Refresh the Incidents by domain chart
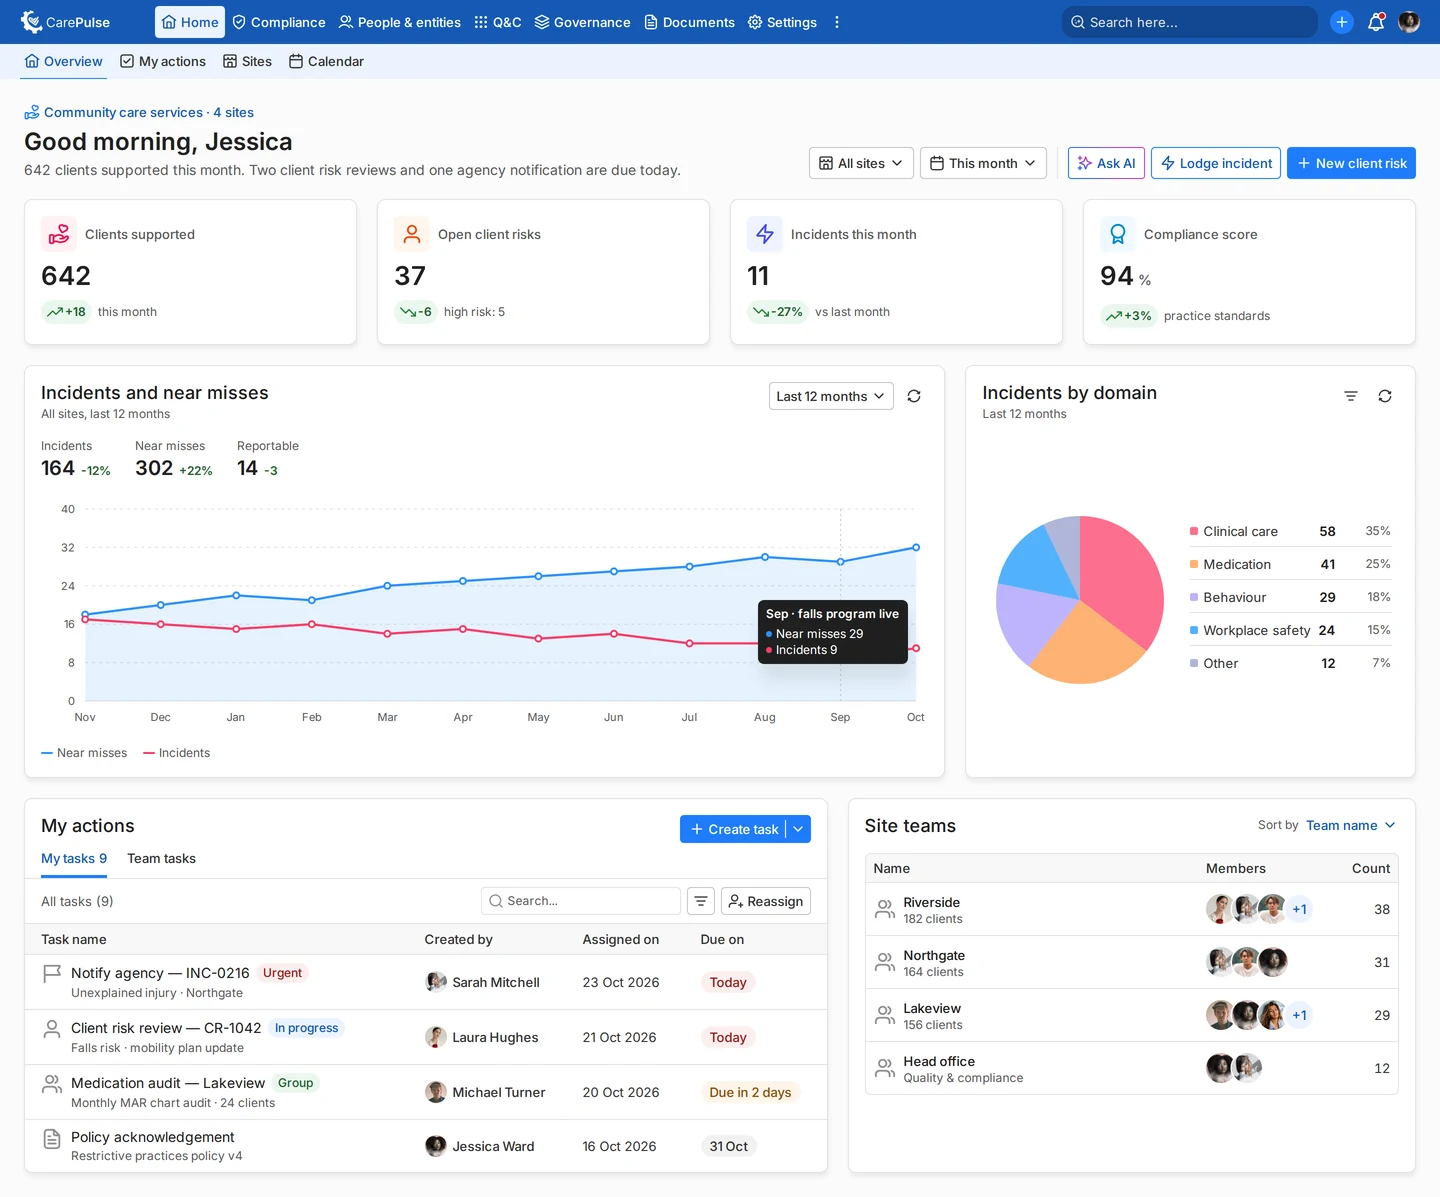The width and height of the screenshot is (1440, 1197). [x=1385, y=396]
